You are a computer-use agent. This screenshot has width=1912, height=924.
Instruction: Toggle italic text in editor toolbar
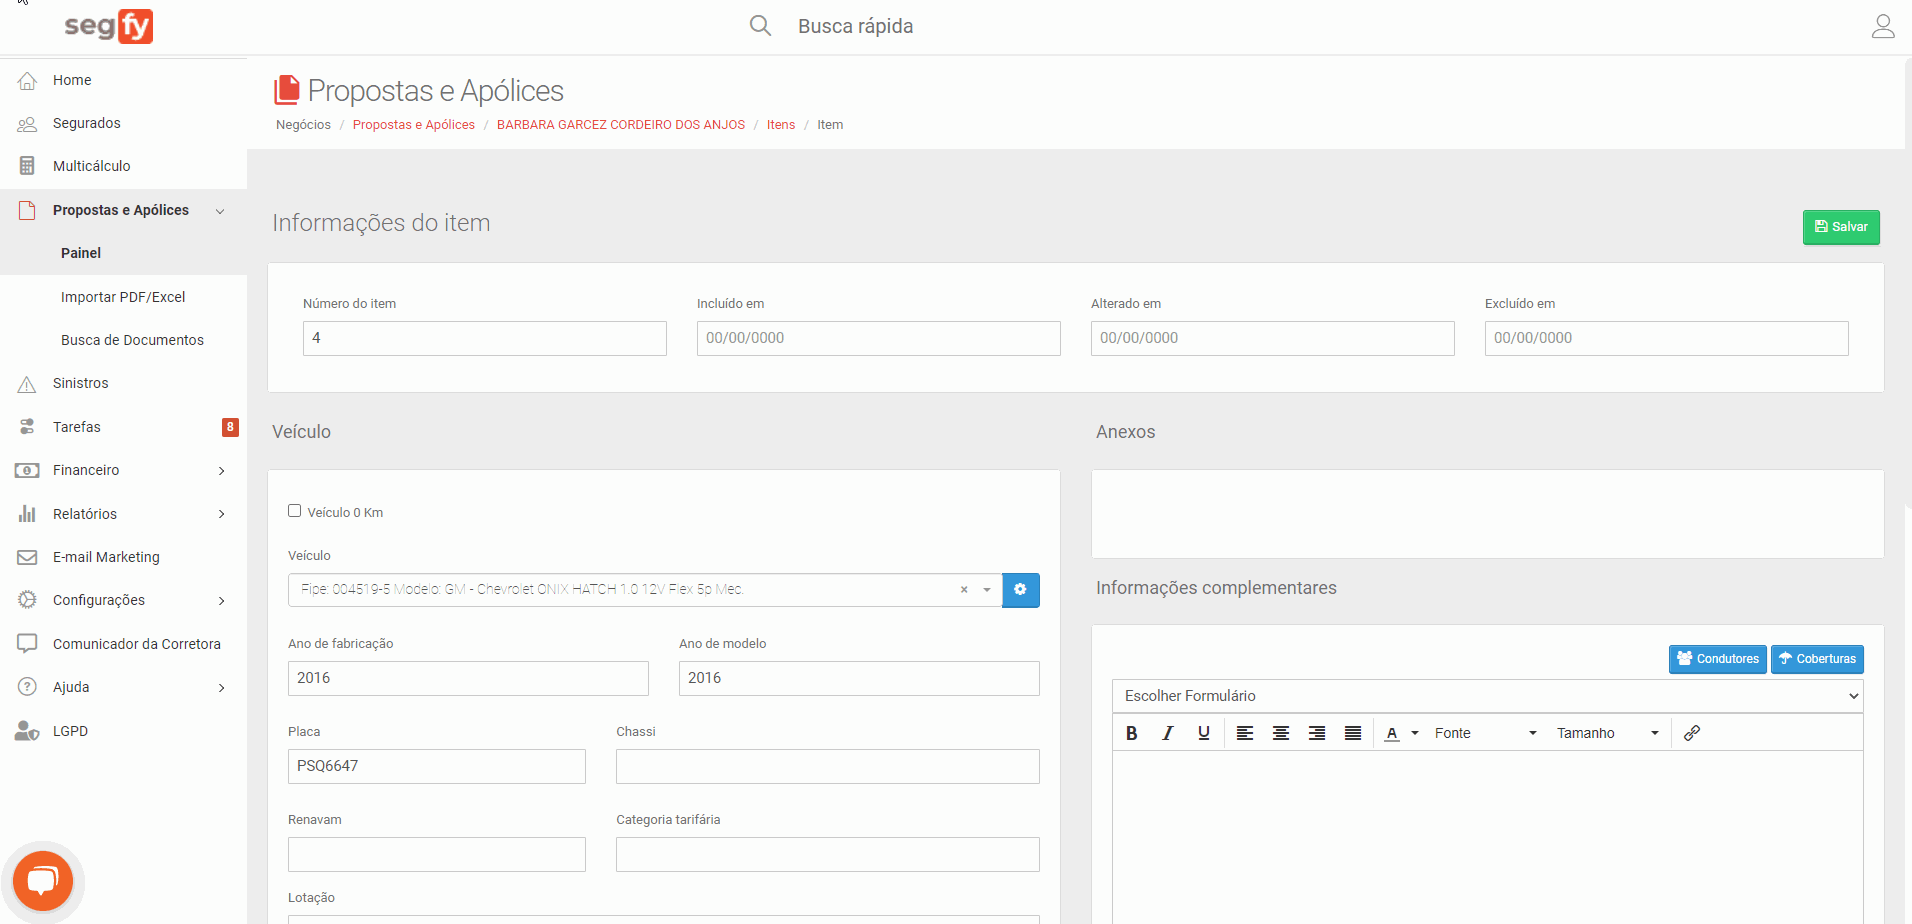(x=1167, y=733)
